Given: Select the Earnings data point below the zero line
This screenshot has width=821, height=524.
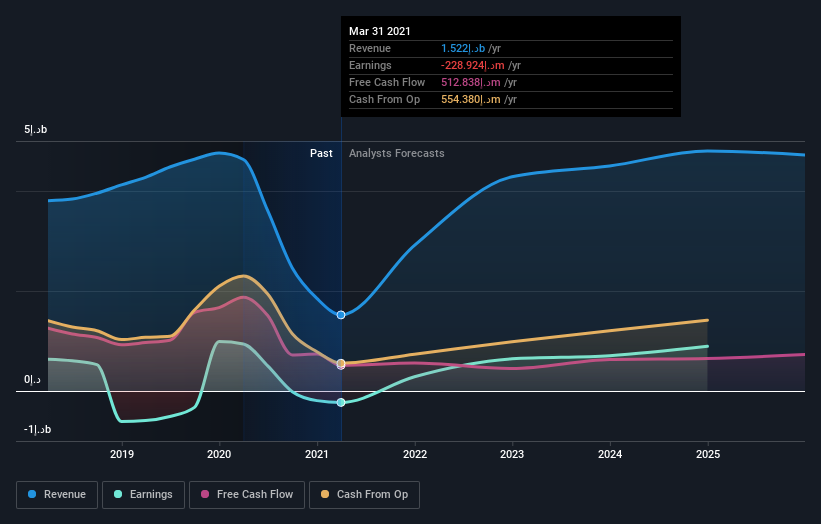Looking at the screenshot, I should point(341,402).
